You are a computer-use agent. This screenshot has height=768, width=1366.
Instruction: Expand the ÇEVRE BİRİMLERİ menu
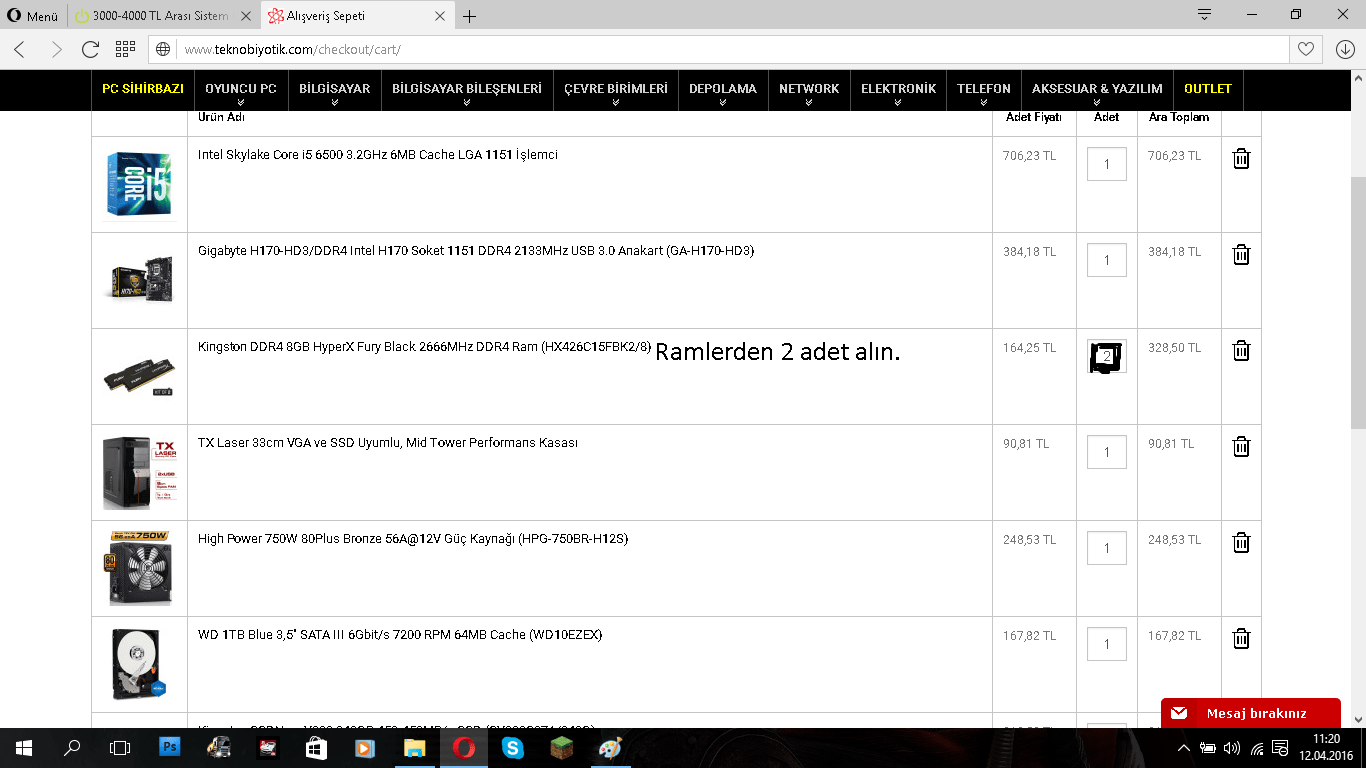616,90
